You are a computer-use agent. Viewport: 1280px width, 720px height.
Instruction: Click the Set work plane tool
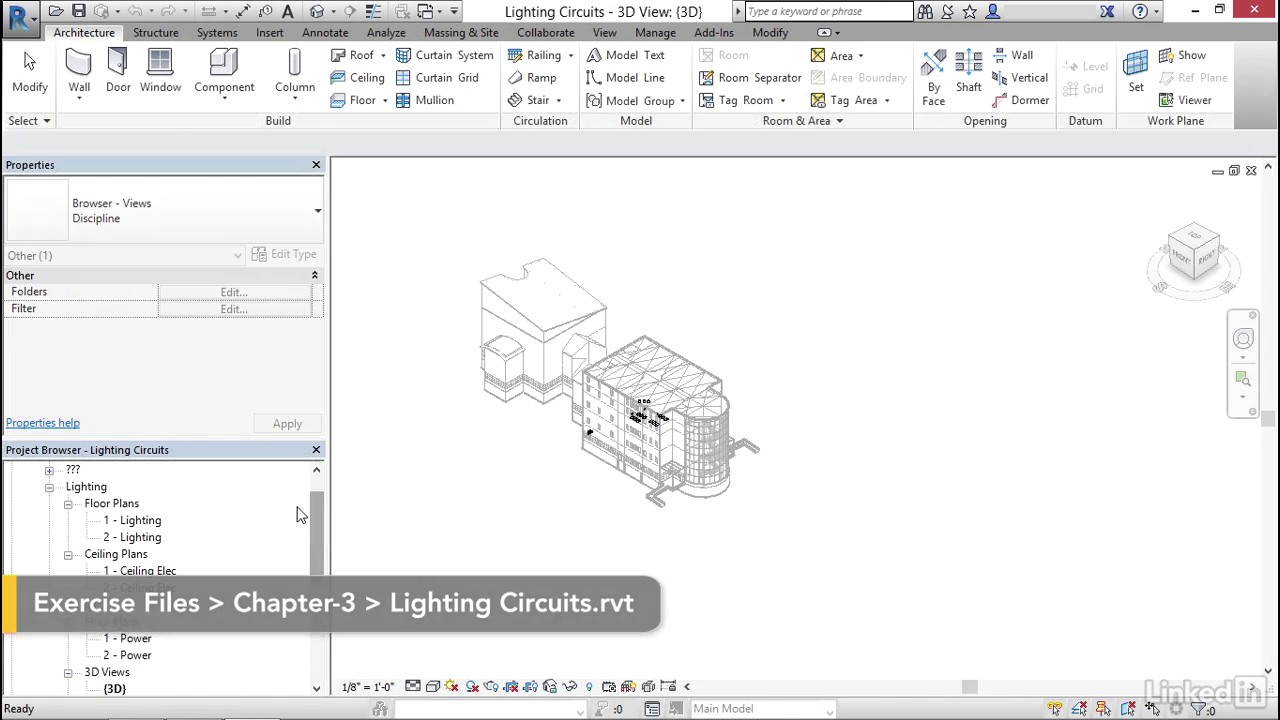pos(1136,72)
